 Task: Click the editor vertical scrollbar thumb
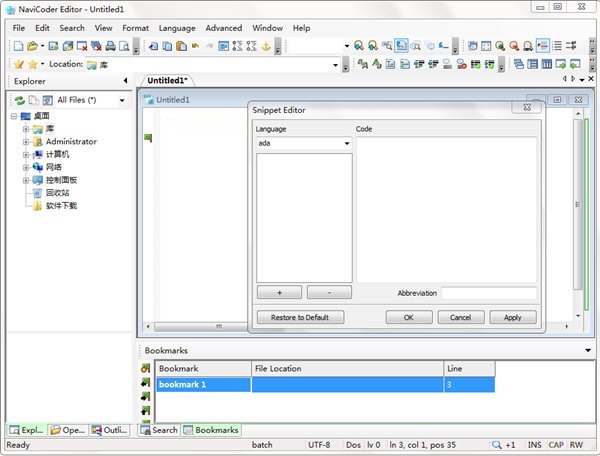[x=578, y=204]
